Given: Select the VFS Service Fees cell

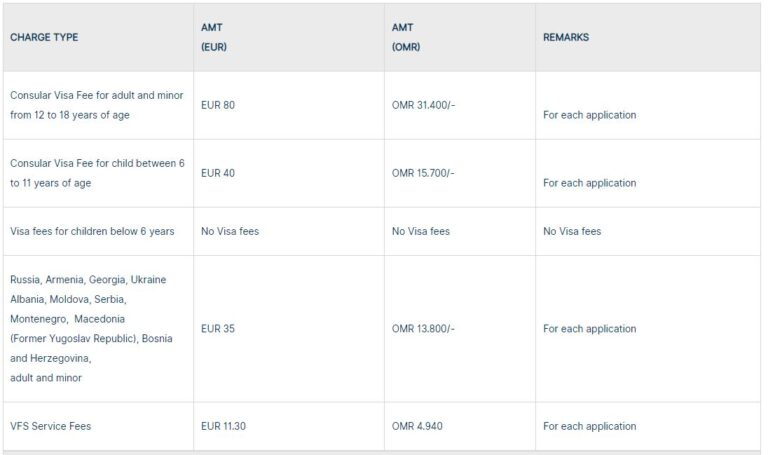Looking at the screenshot, I should (x=50, y=426).
